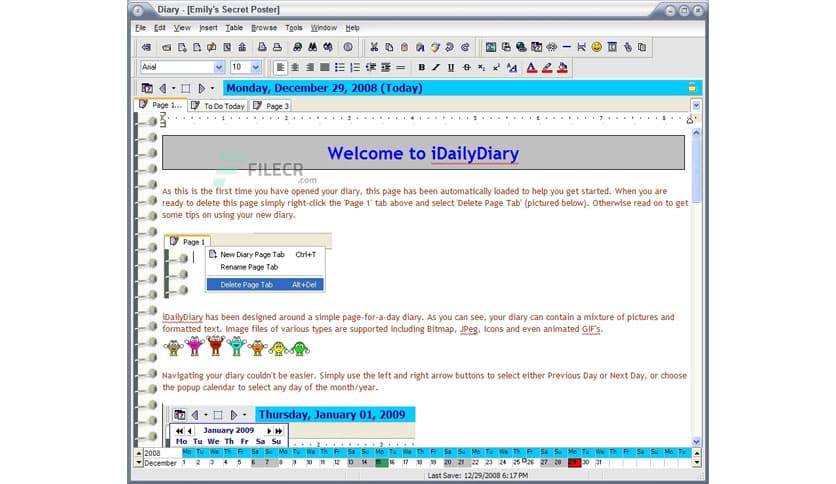Click the document vertical scrollbar down arrow
Screen dimensions: 836x484
click(x=696, y=441)
